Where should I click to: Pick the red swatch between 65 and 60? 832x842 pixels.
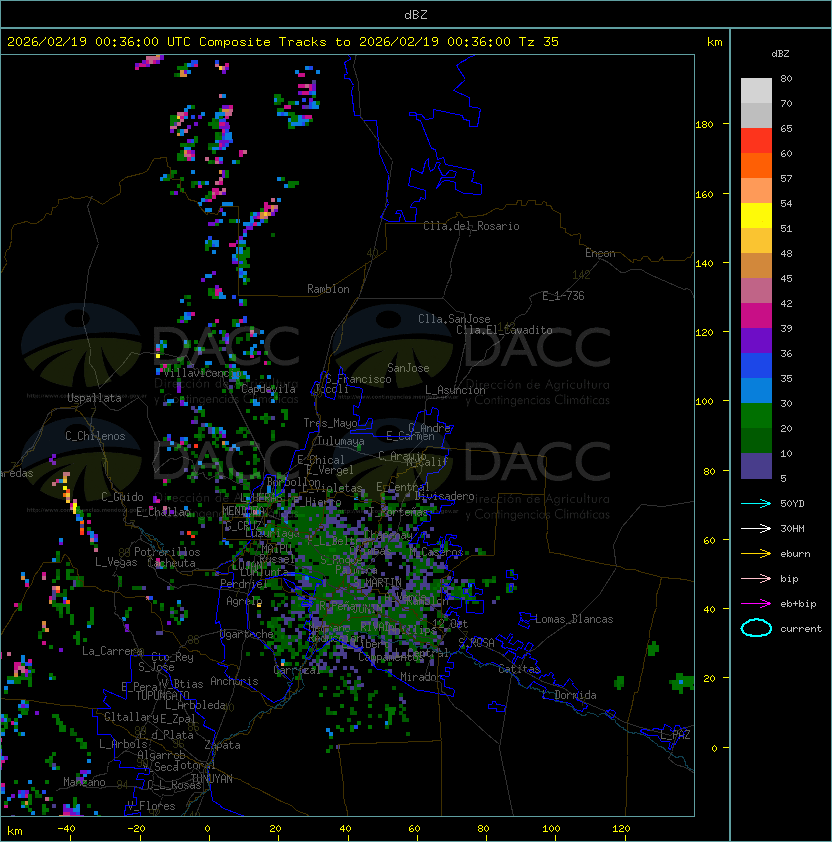(756, 141)
